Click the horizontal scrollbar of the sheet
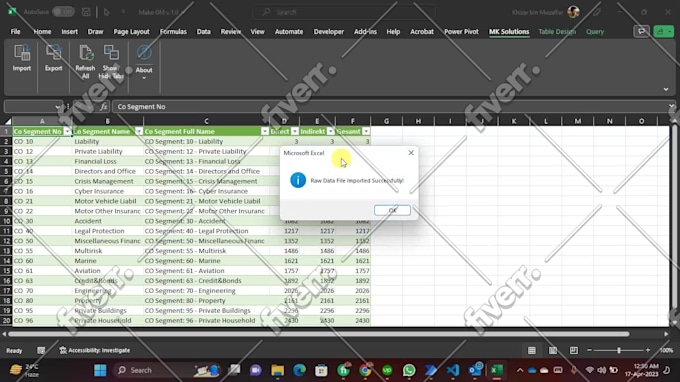 pyautogui.click(x=319, y=334)
